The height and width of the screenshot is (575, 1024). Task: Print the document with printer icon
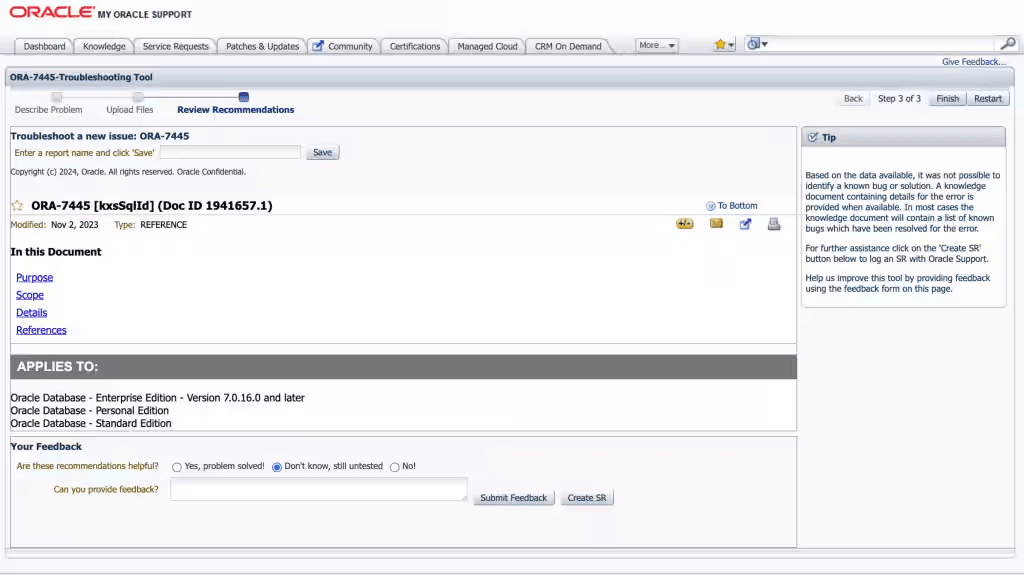[774, 224]
